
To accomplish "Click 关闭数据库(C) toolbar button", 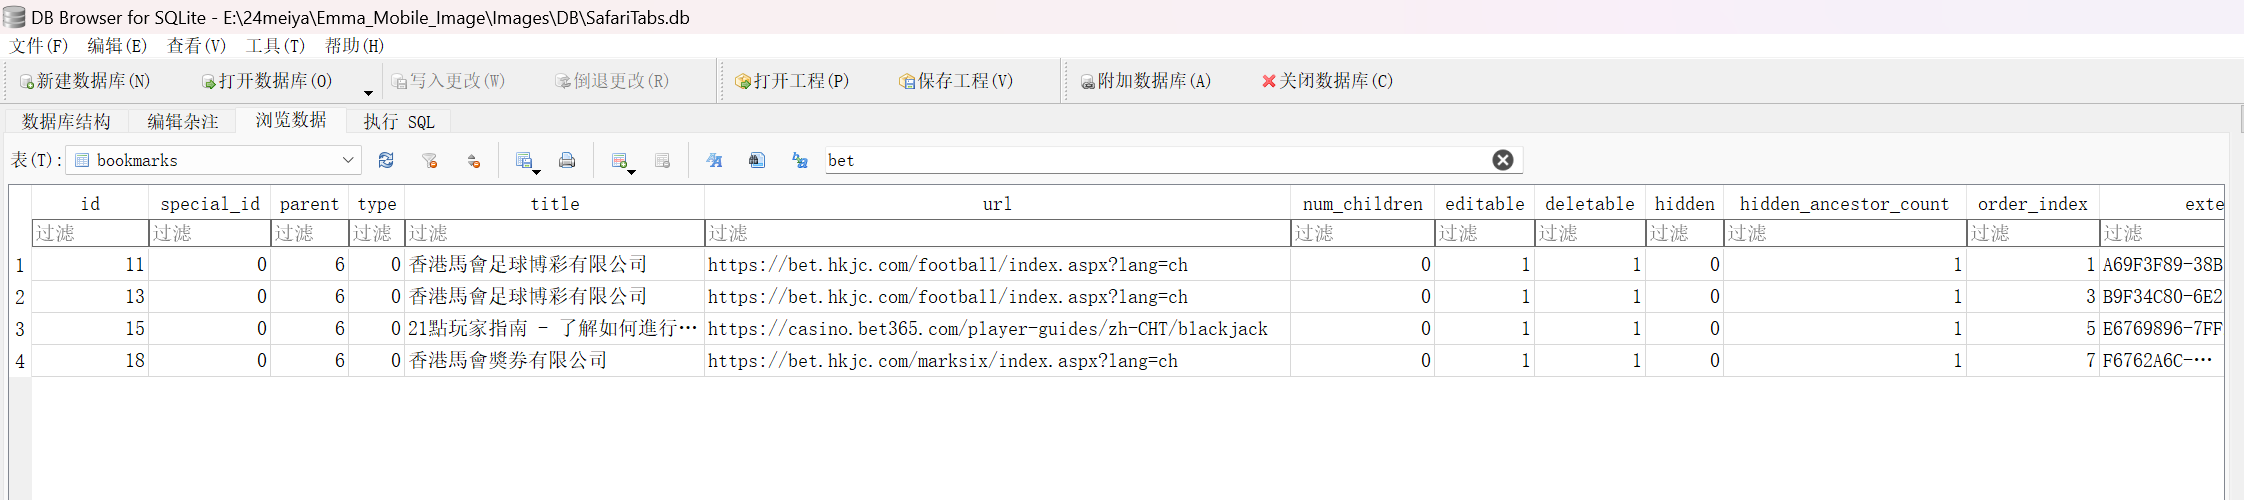I will [x=1327, y=81].
